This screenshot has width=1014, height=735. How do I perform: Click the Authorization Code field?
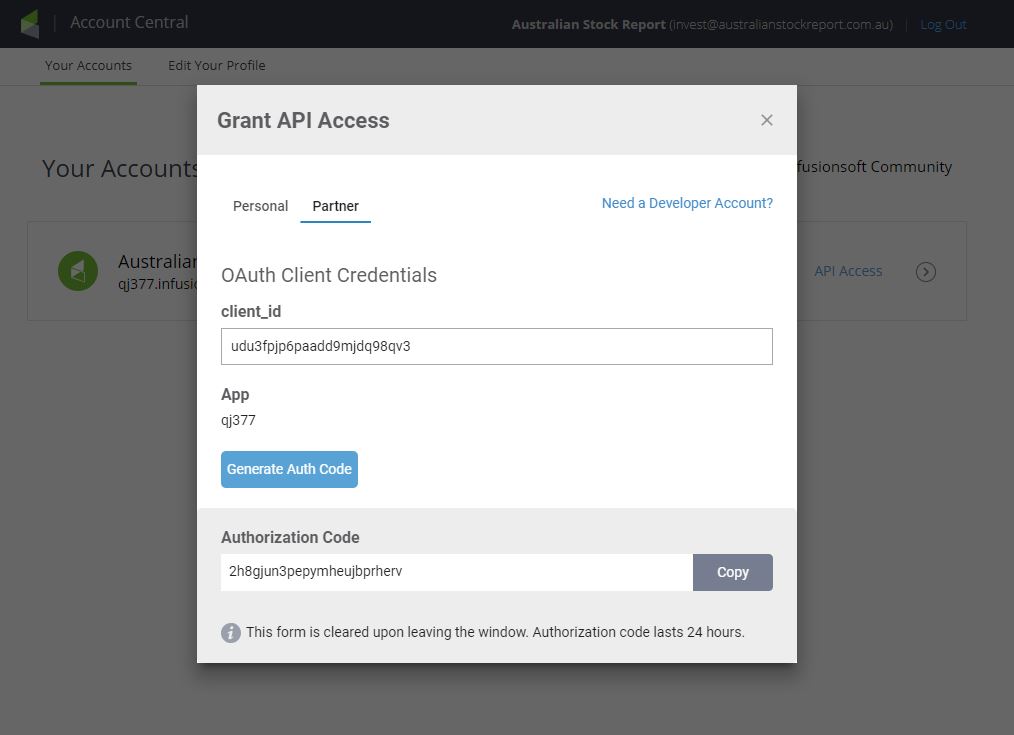pos(457,572)
